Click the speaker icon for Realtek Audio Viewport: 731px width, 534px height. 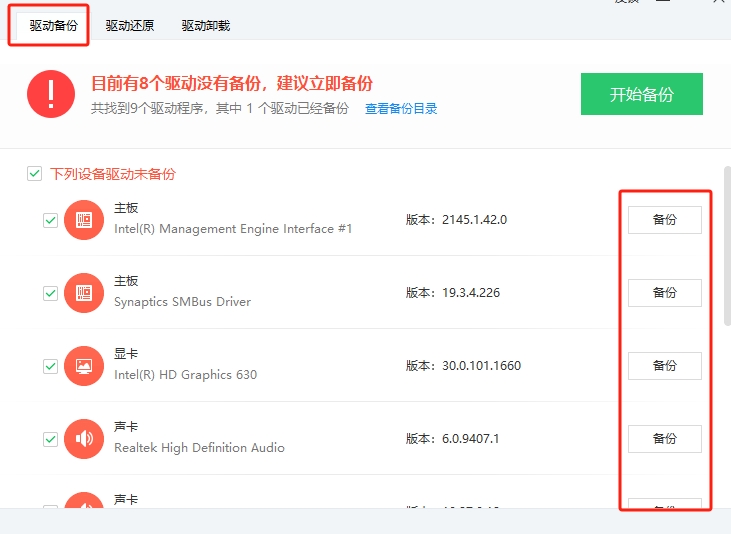[84, 439]
